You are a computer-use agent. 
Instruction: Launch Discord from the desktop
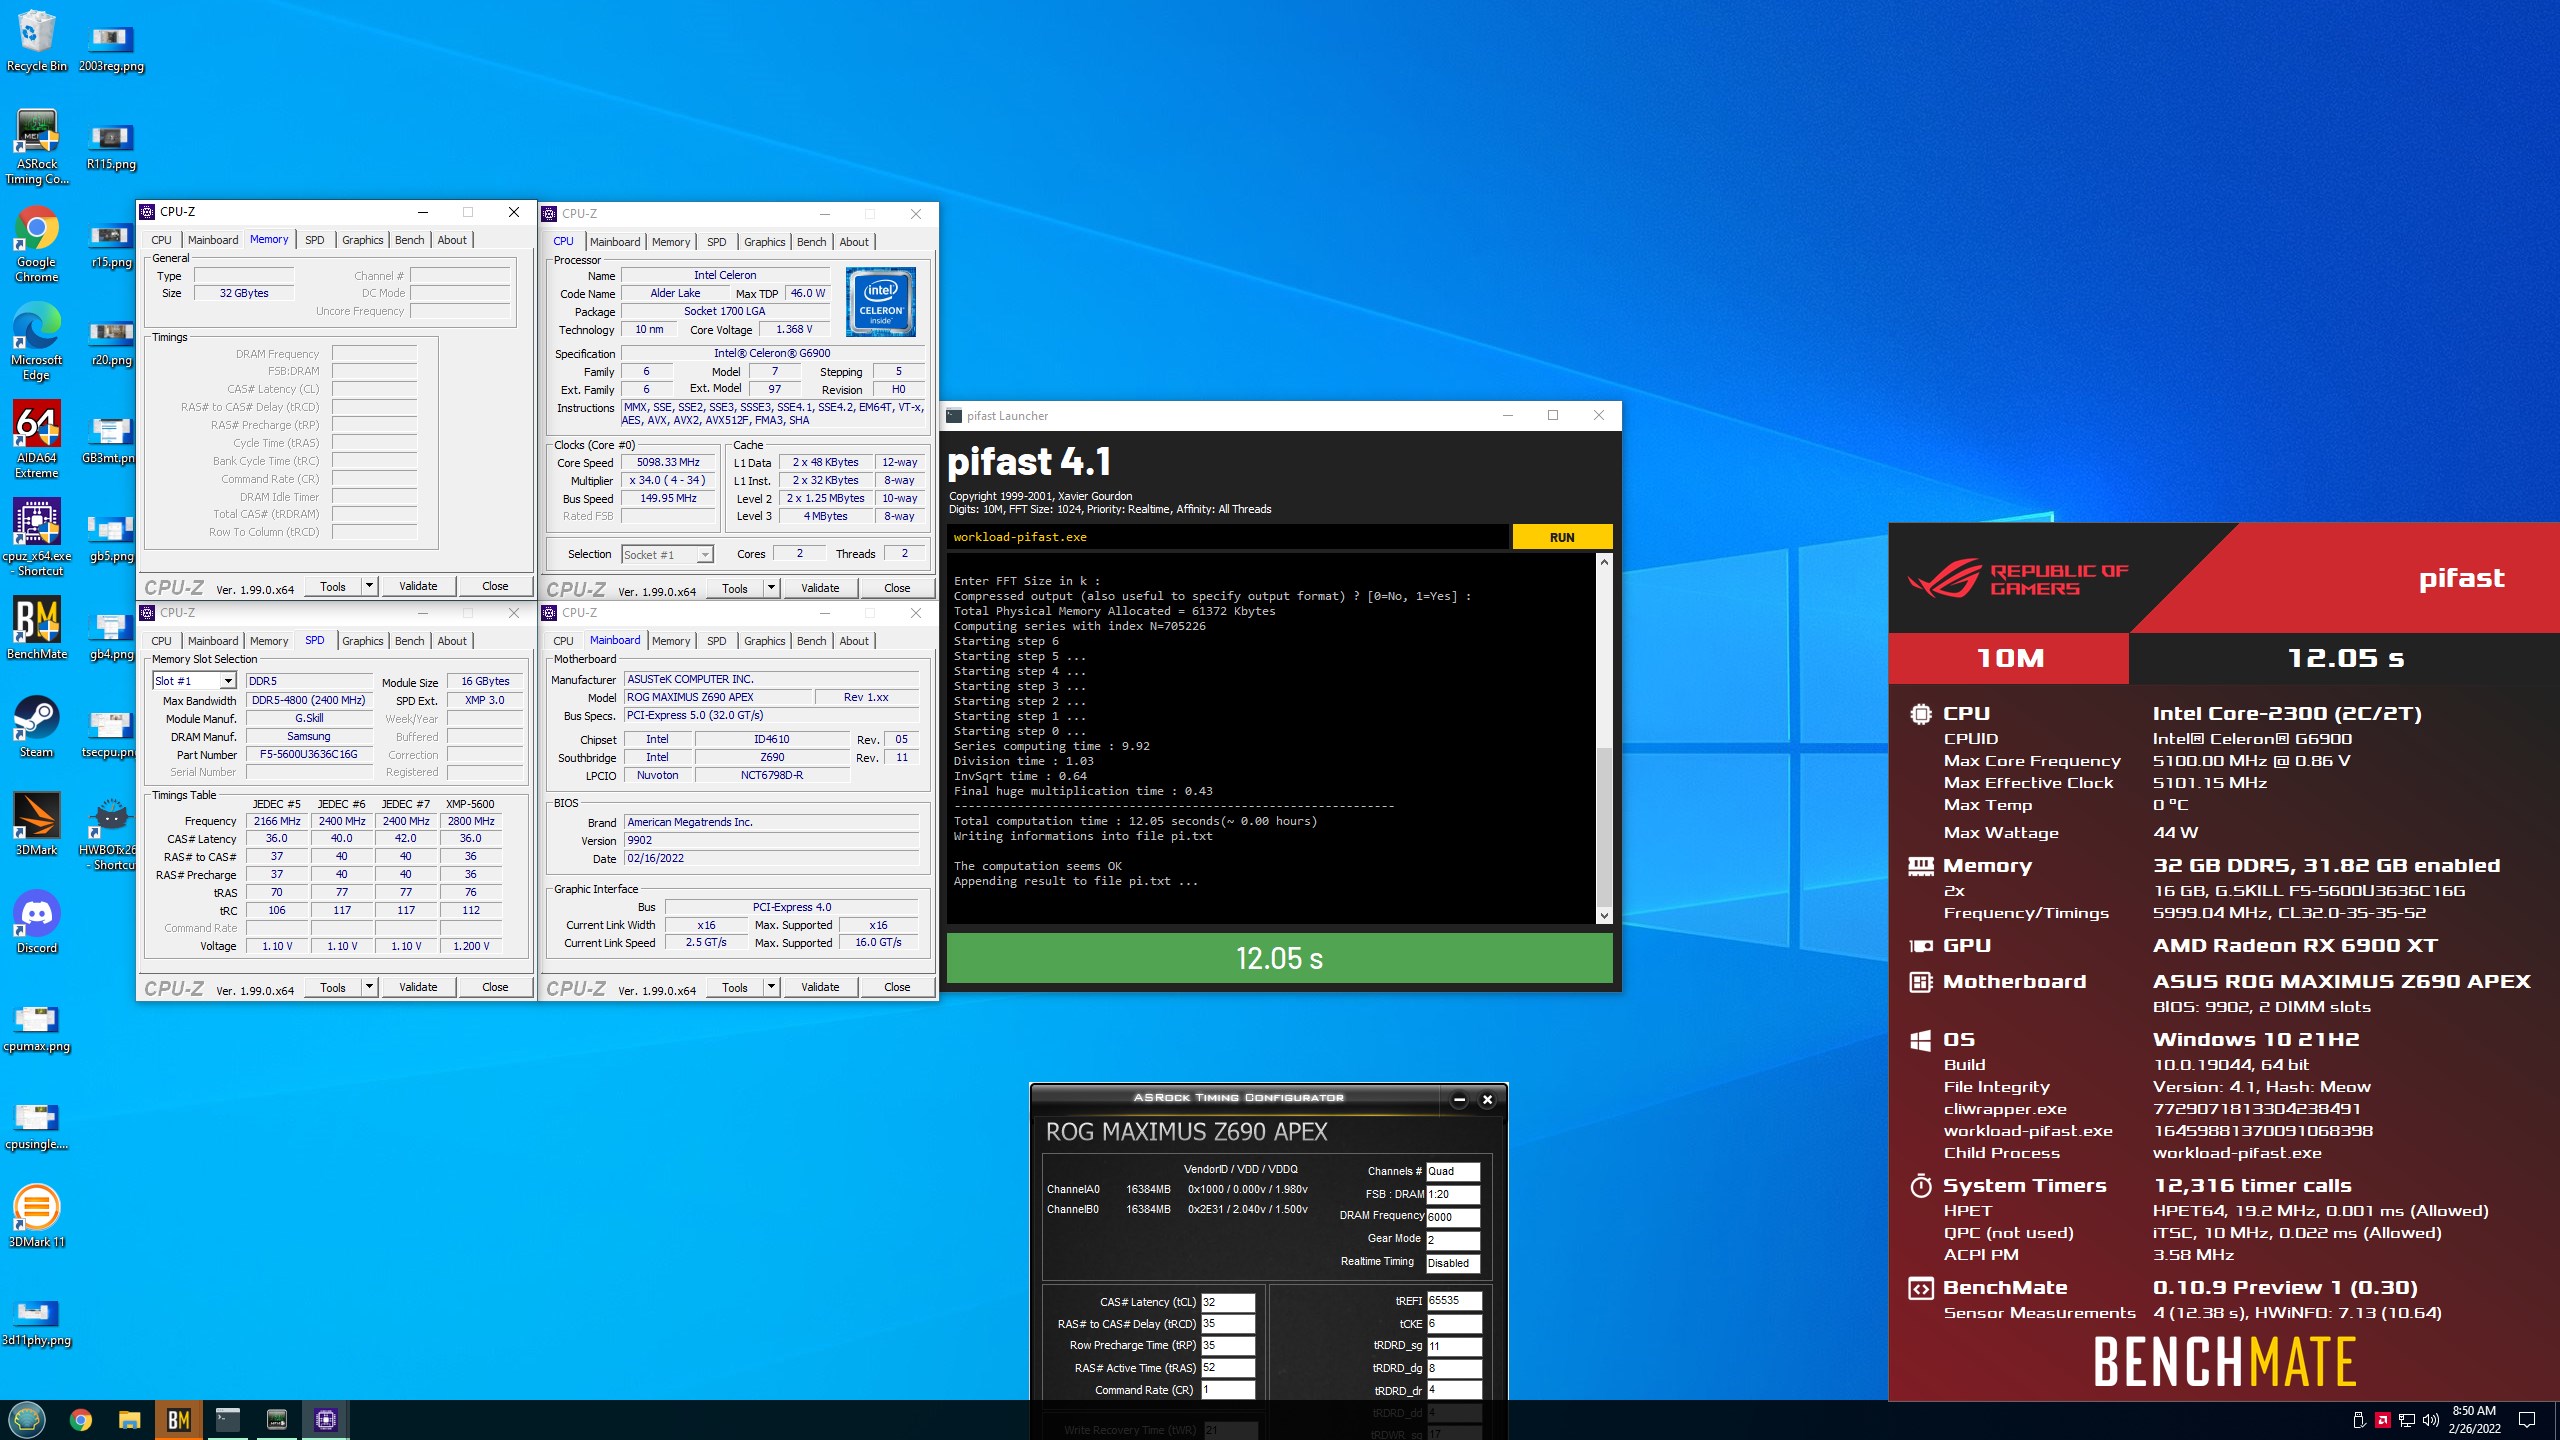click(x=36, y=922)
